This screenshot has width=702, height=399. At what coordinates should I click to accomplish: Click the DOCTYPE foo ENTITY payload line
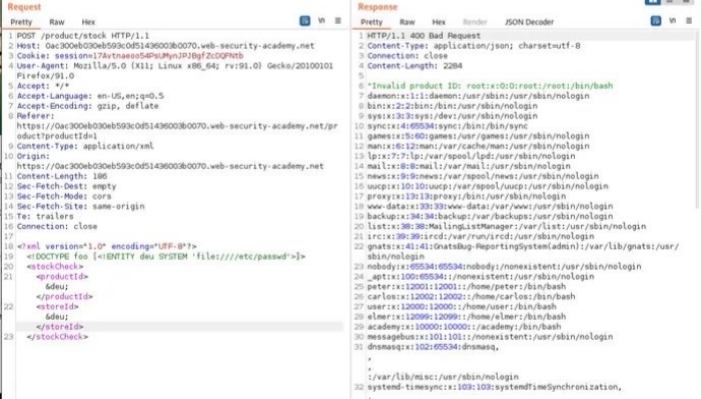(166, 257)
